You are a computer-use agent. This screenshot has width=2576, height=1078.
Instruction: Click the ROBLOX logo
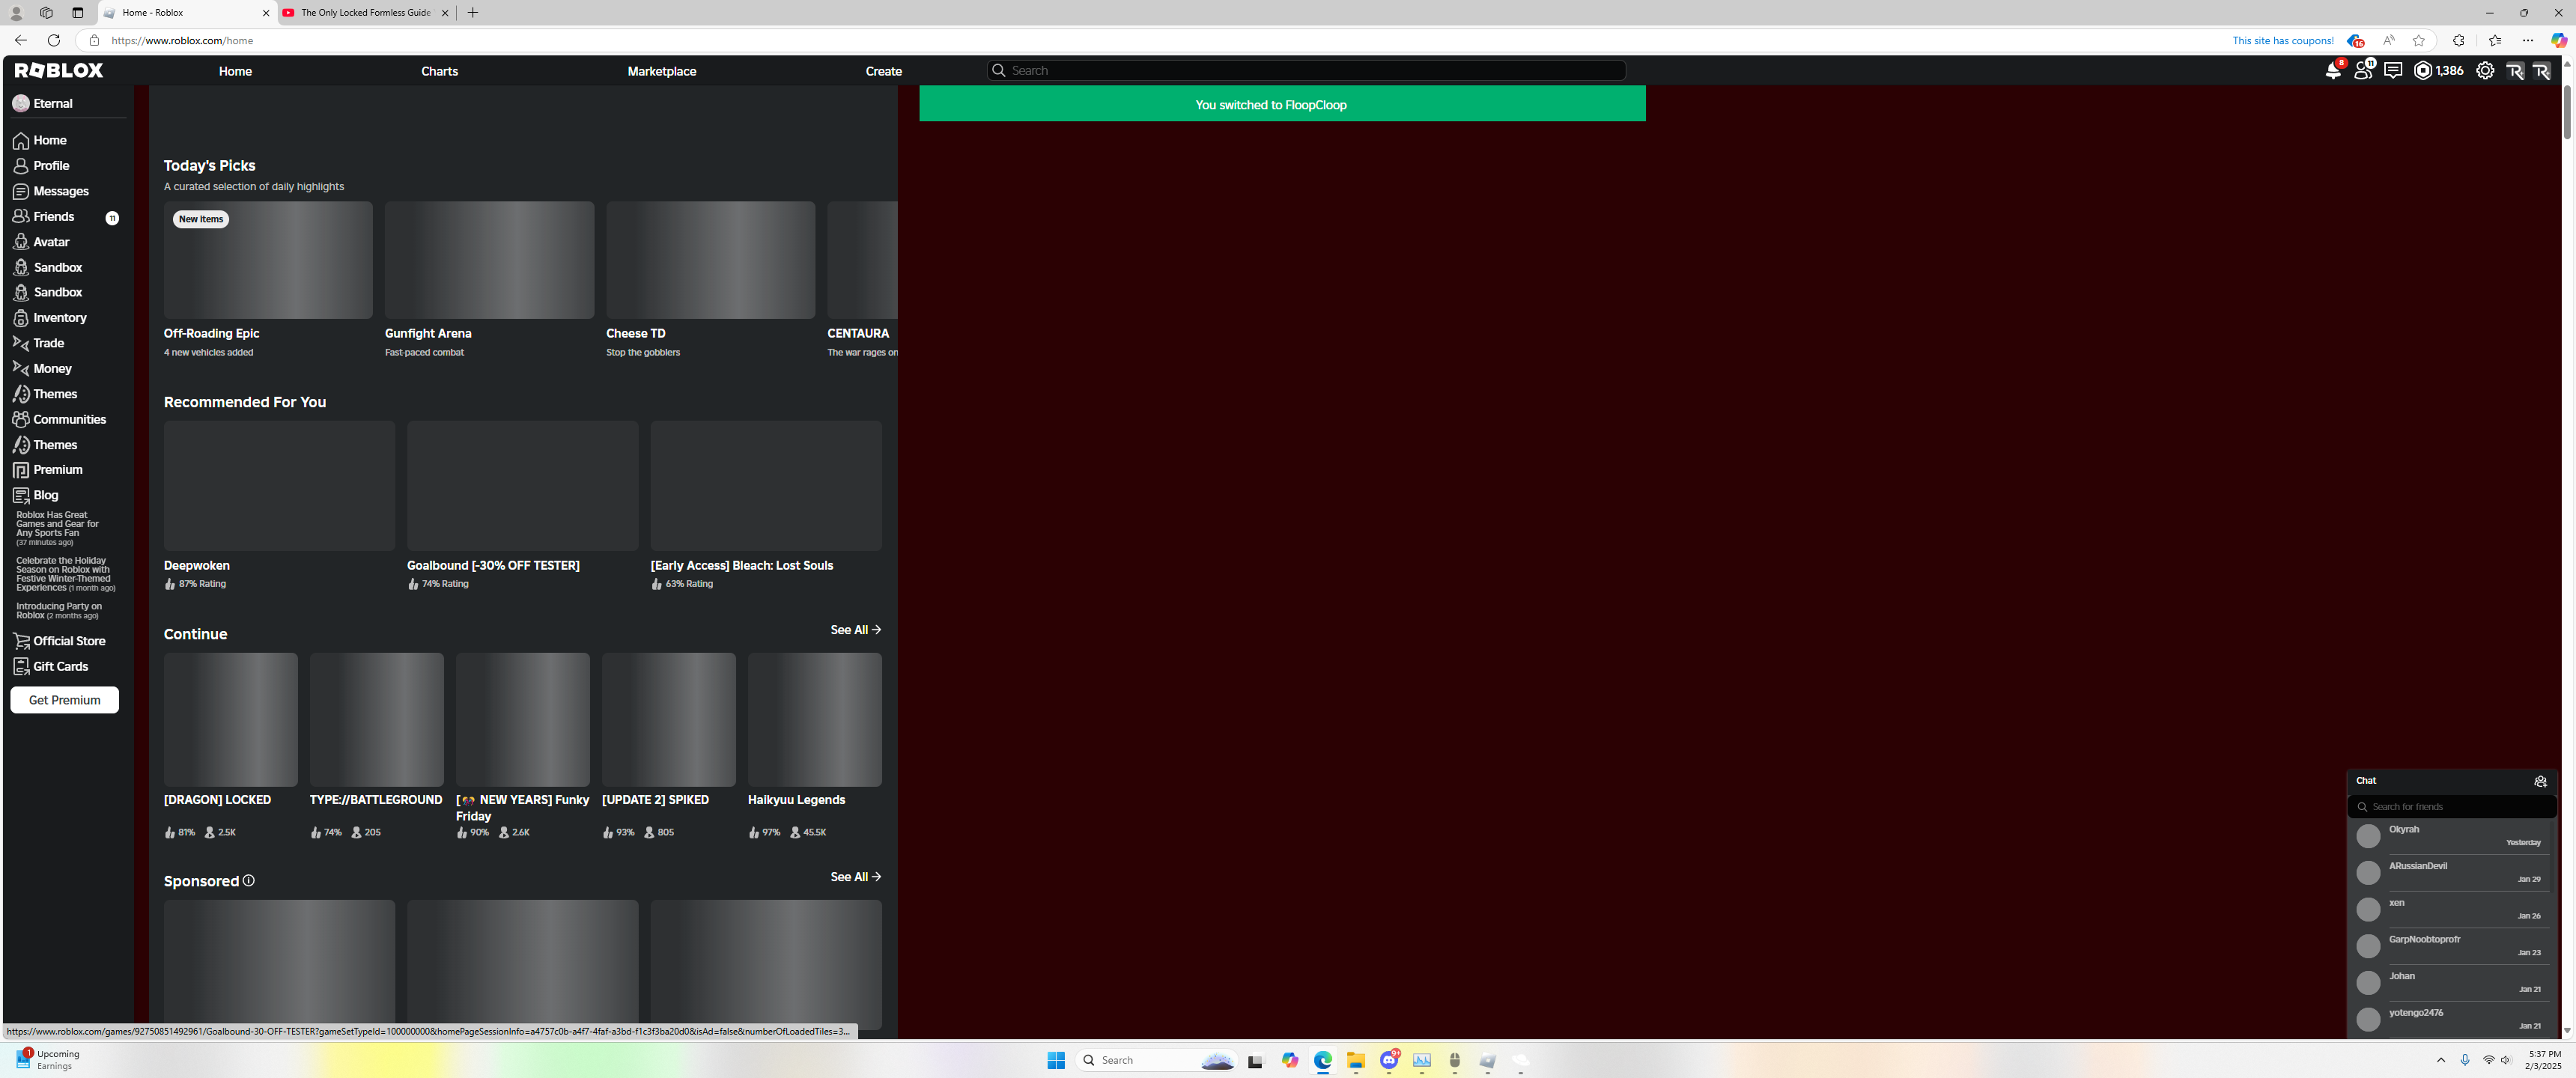click(x=59, y=70)
